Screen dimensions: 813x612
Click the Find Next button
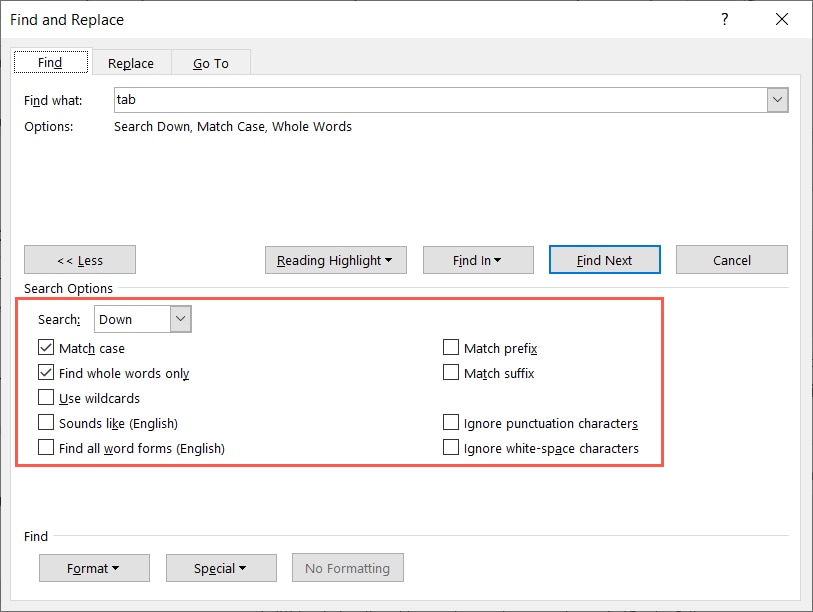604,259
